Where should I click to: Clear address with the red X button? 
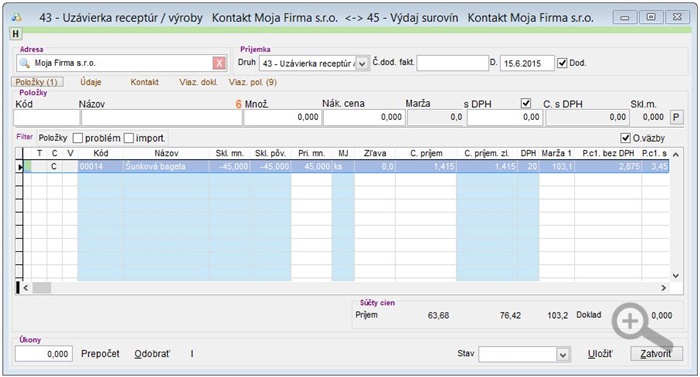pyautogui.click(x=219, y=63)
